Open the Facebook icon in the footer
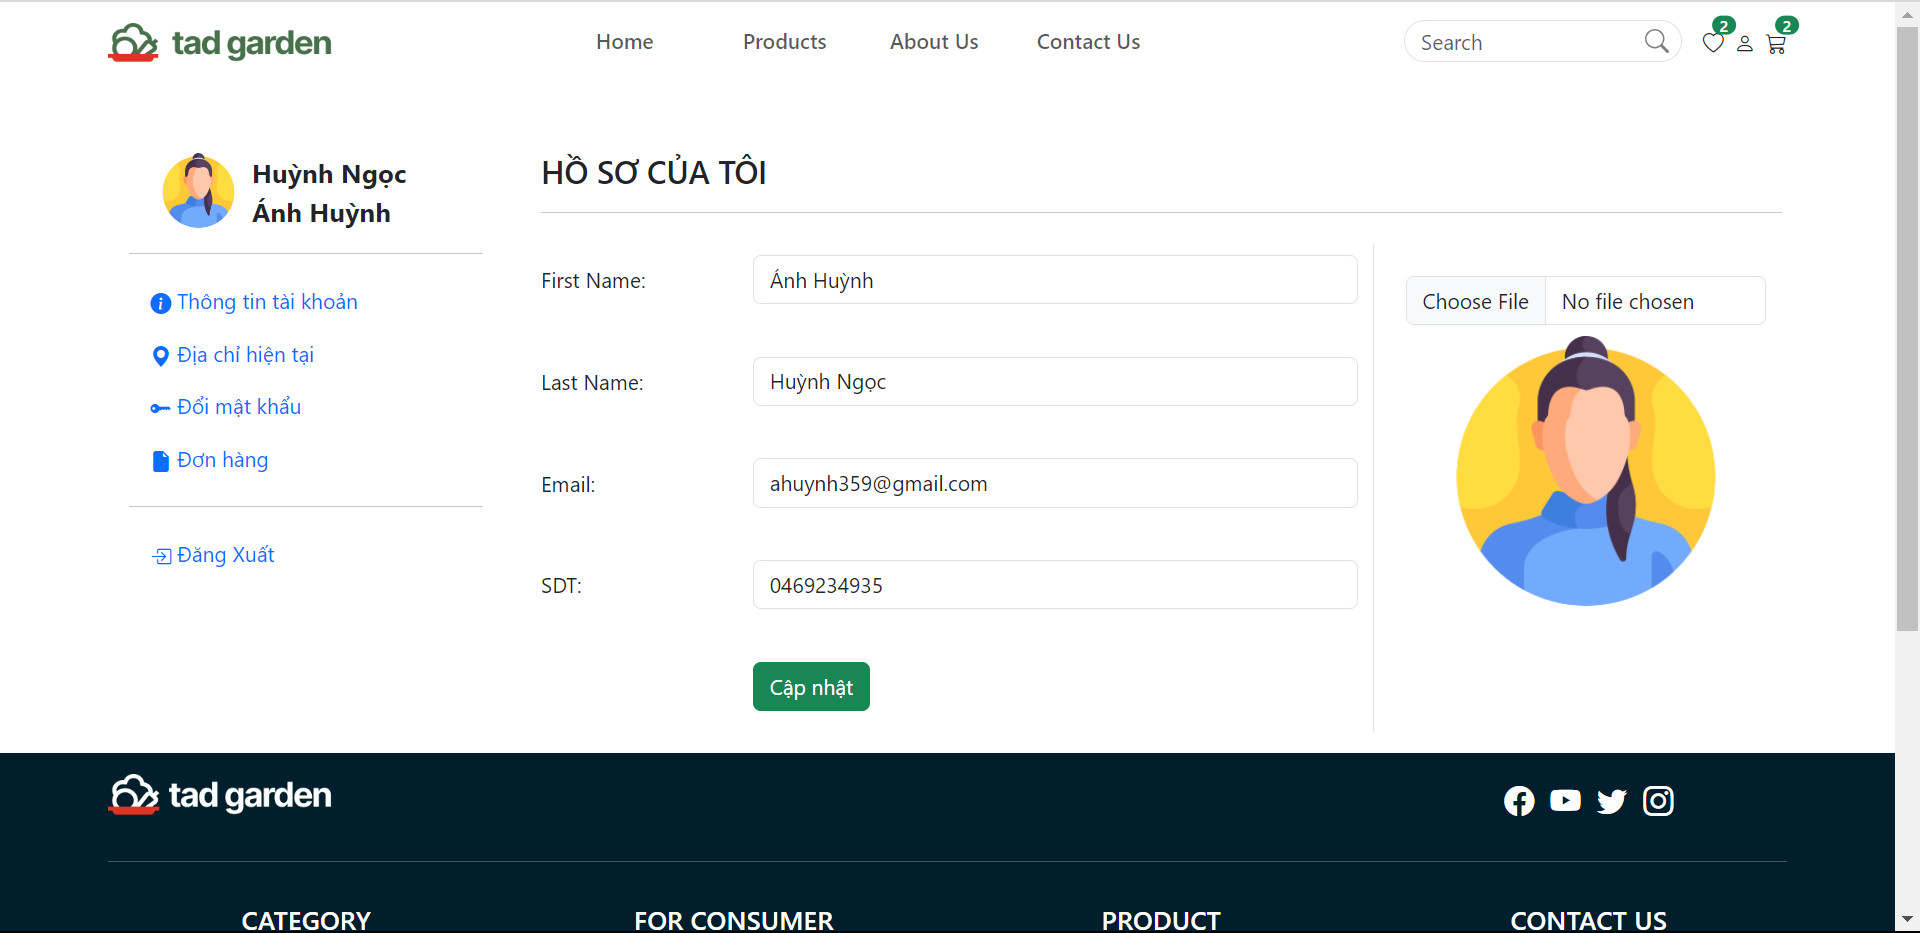 (x=1519, y=800)
